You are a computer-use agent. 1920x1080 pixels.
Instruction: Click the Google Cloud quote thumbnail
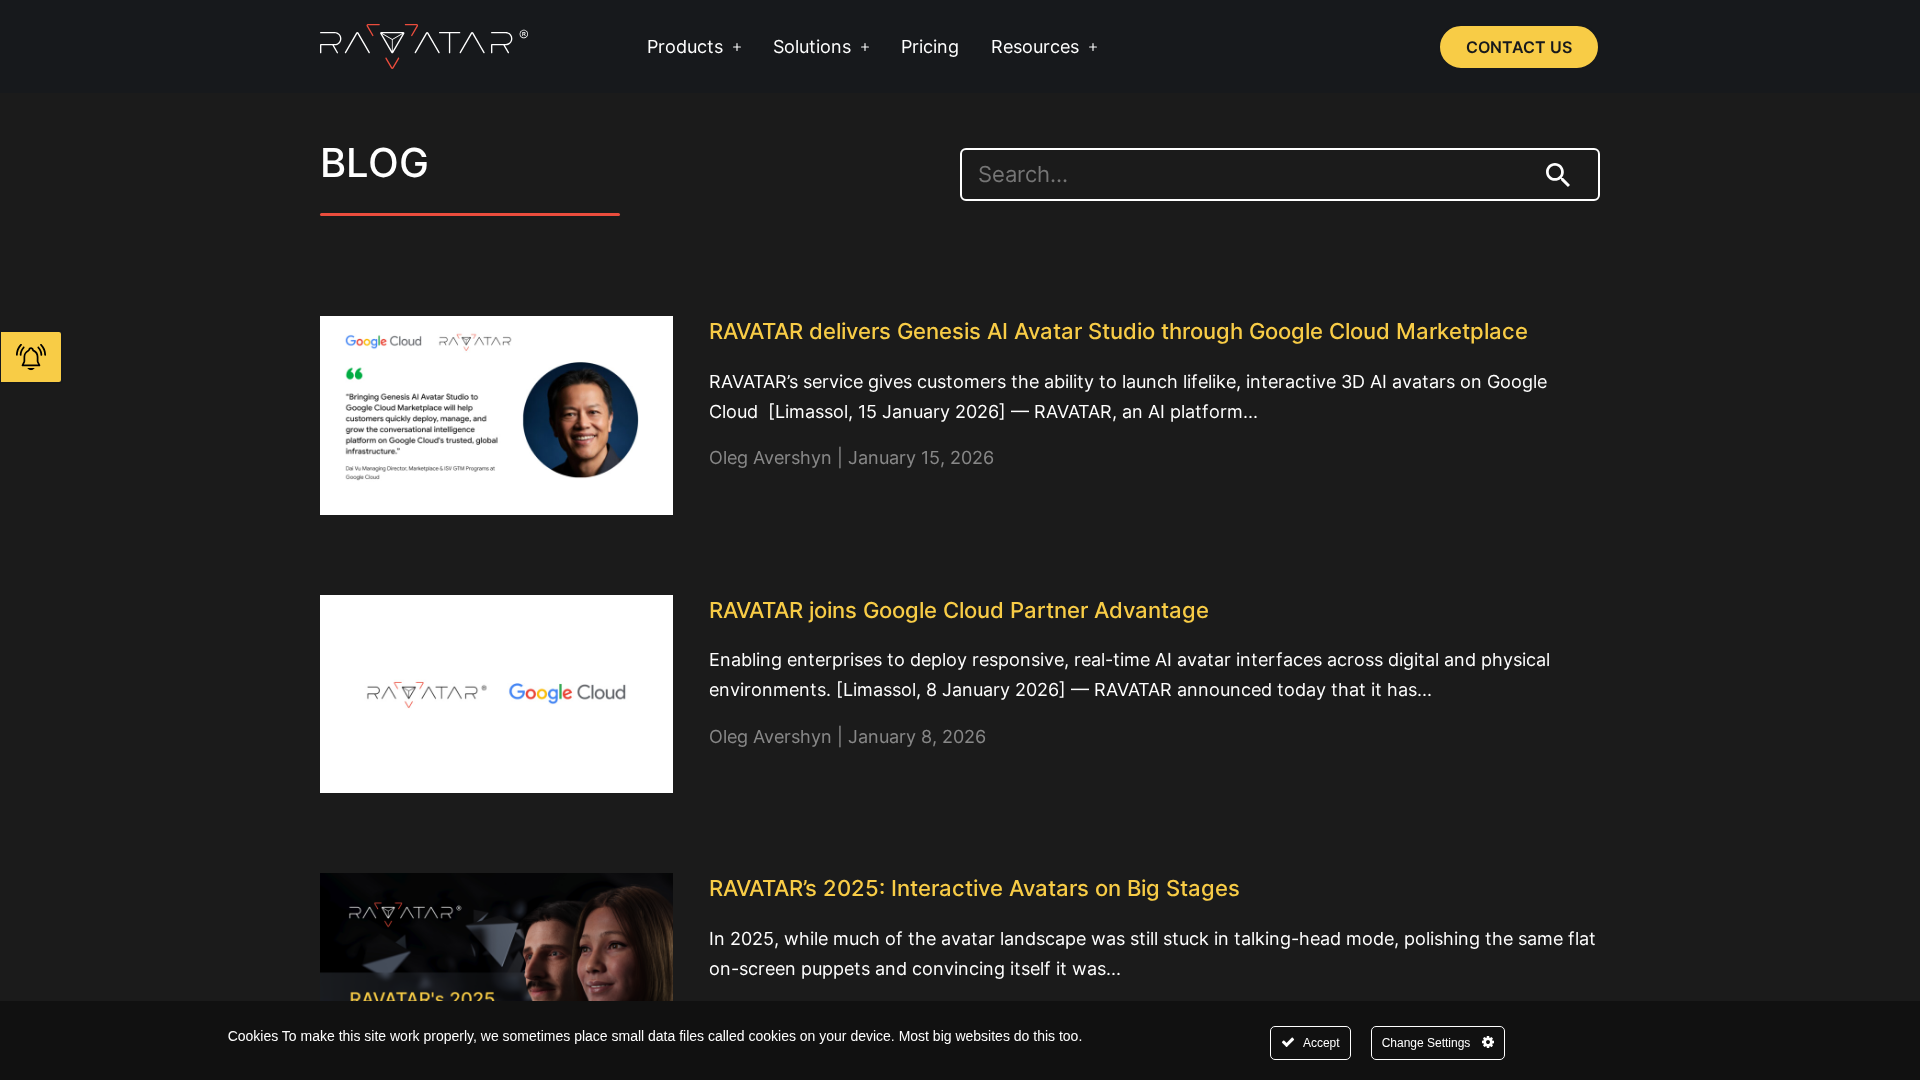click(496, 415)
